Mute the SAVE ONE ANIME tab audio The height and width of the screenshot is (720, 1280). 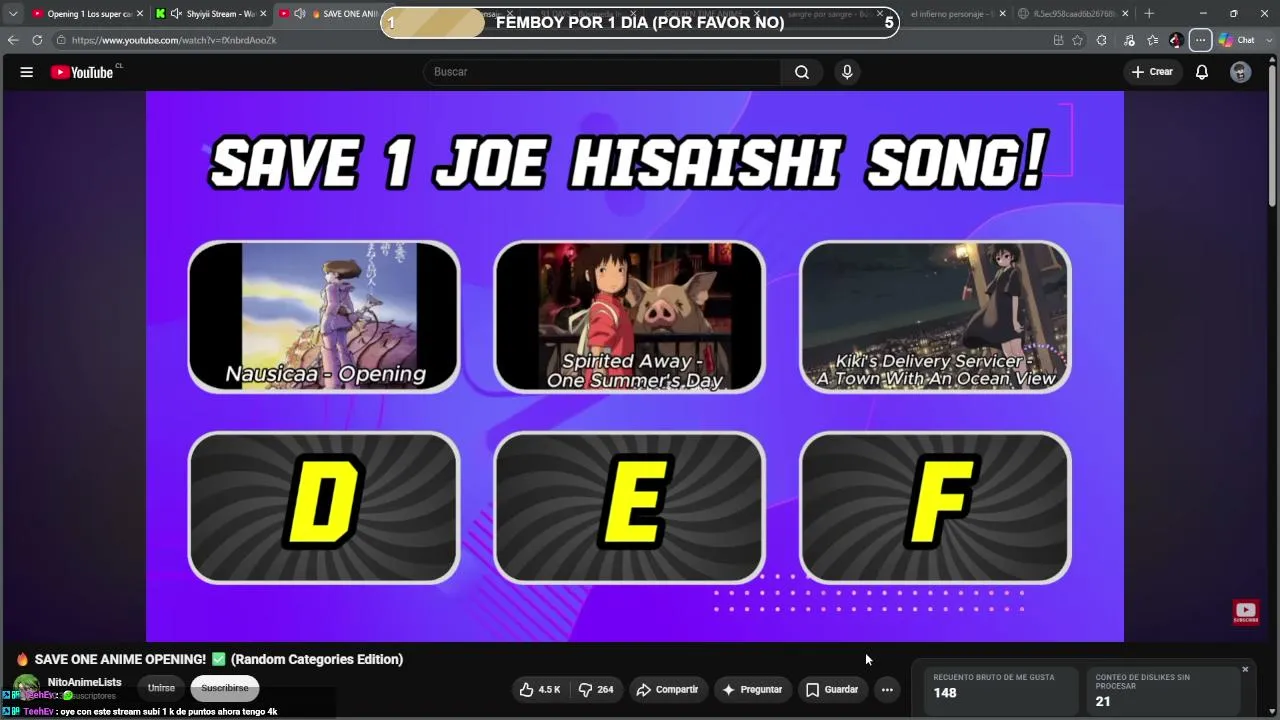[299, 14]
